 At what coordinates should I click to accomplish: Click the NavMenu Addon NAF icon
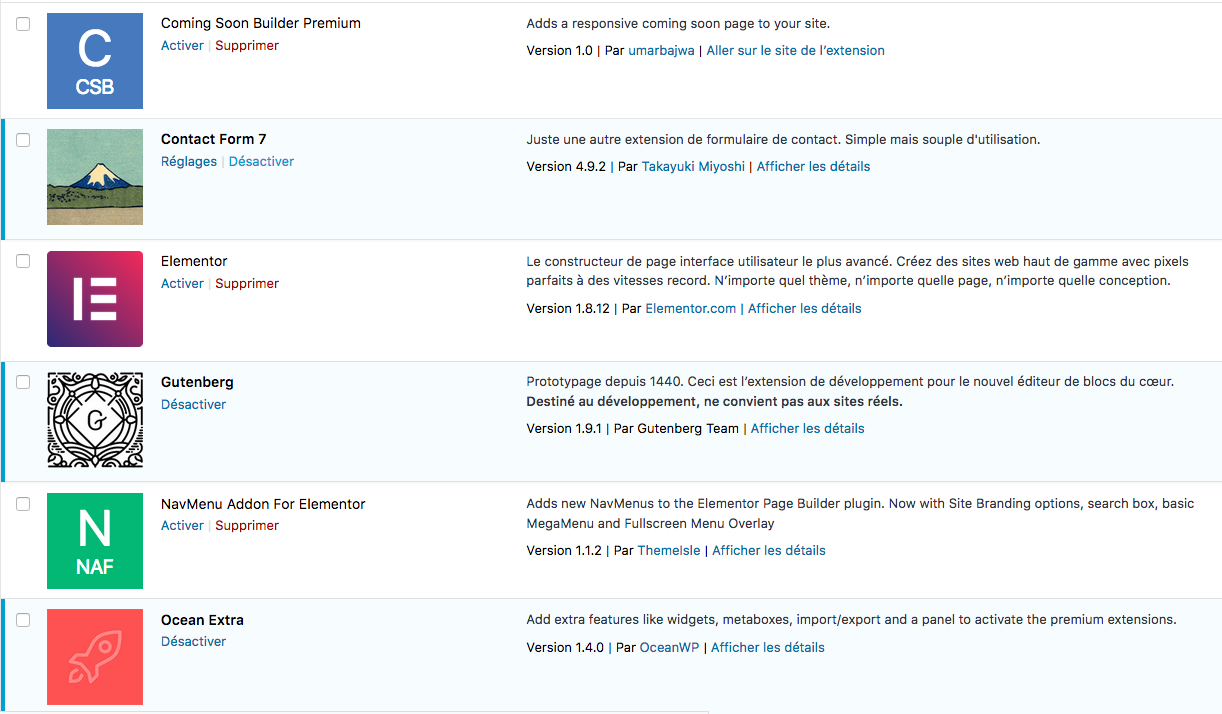click(95, 541)
